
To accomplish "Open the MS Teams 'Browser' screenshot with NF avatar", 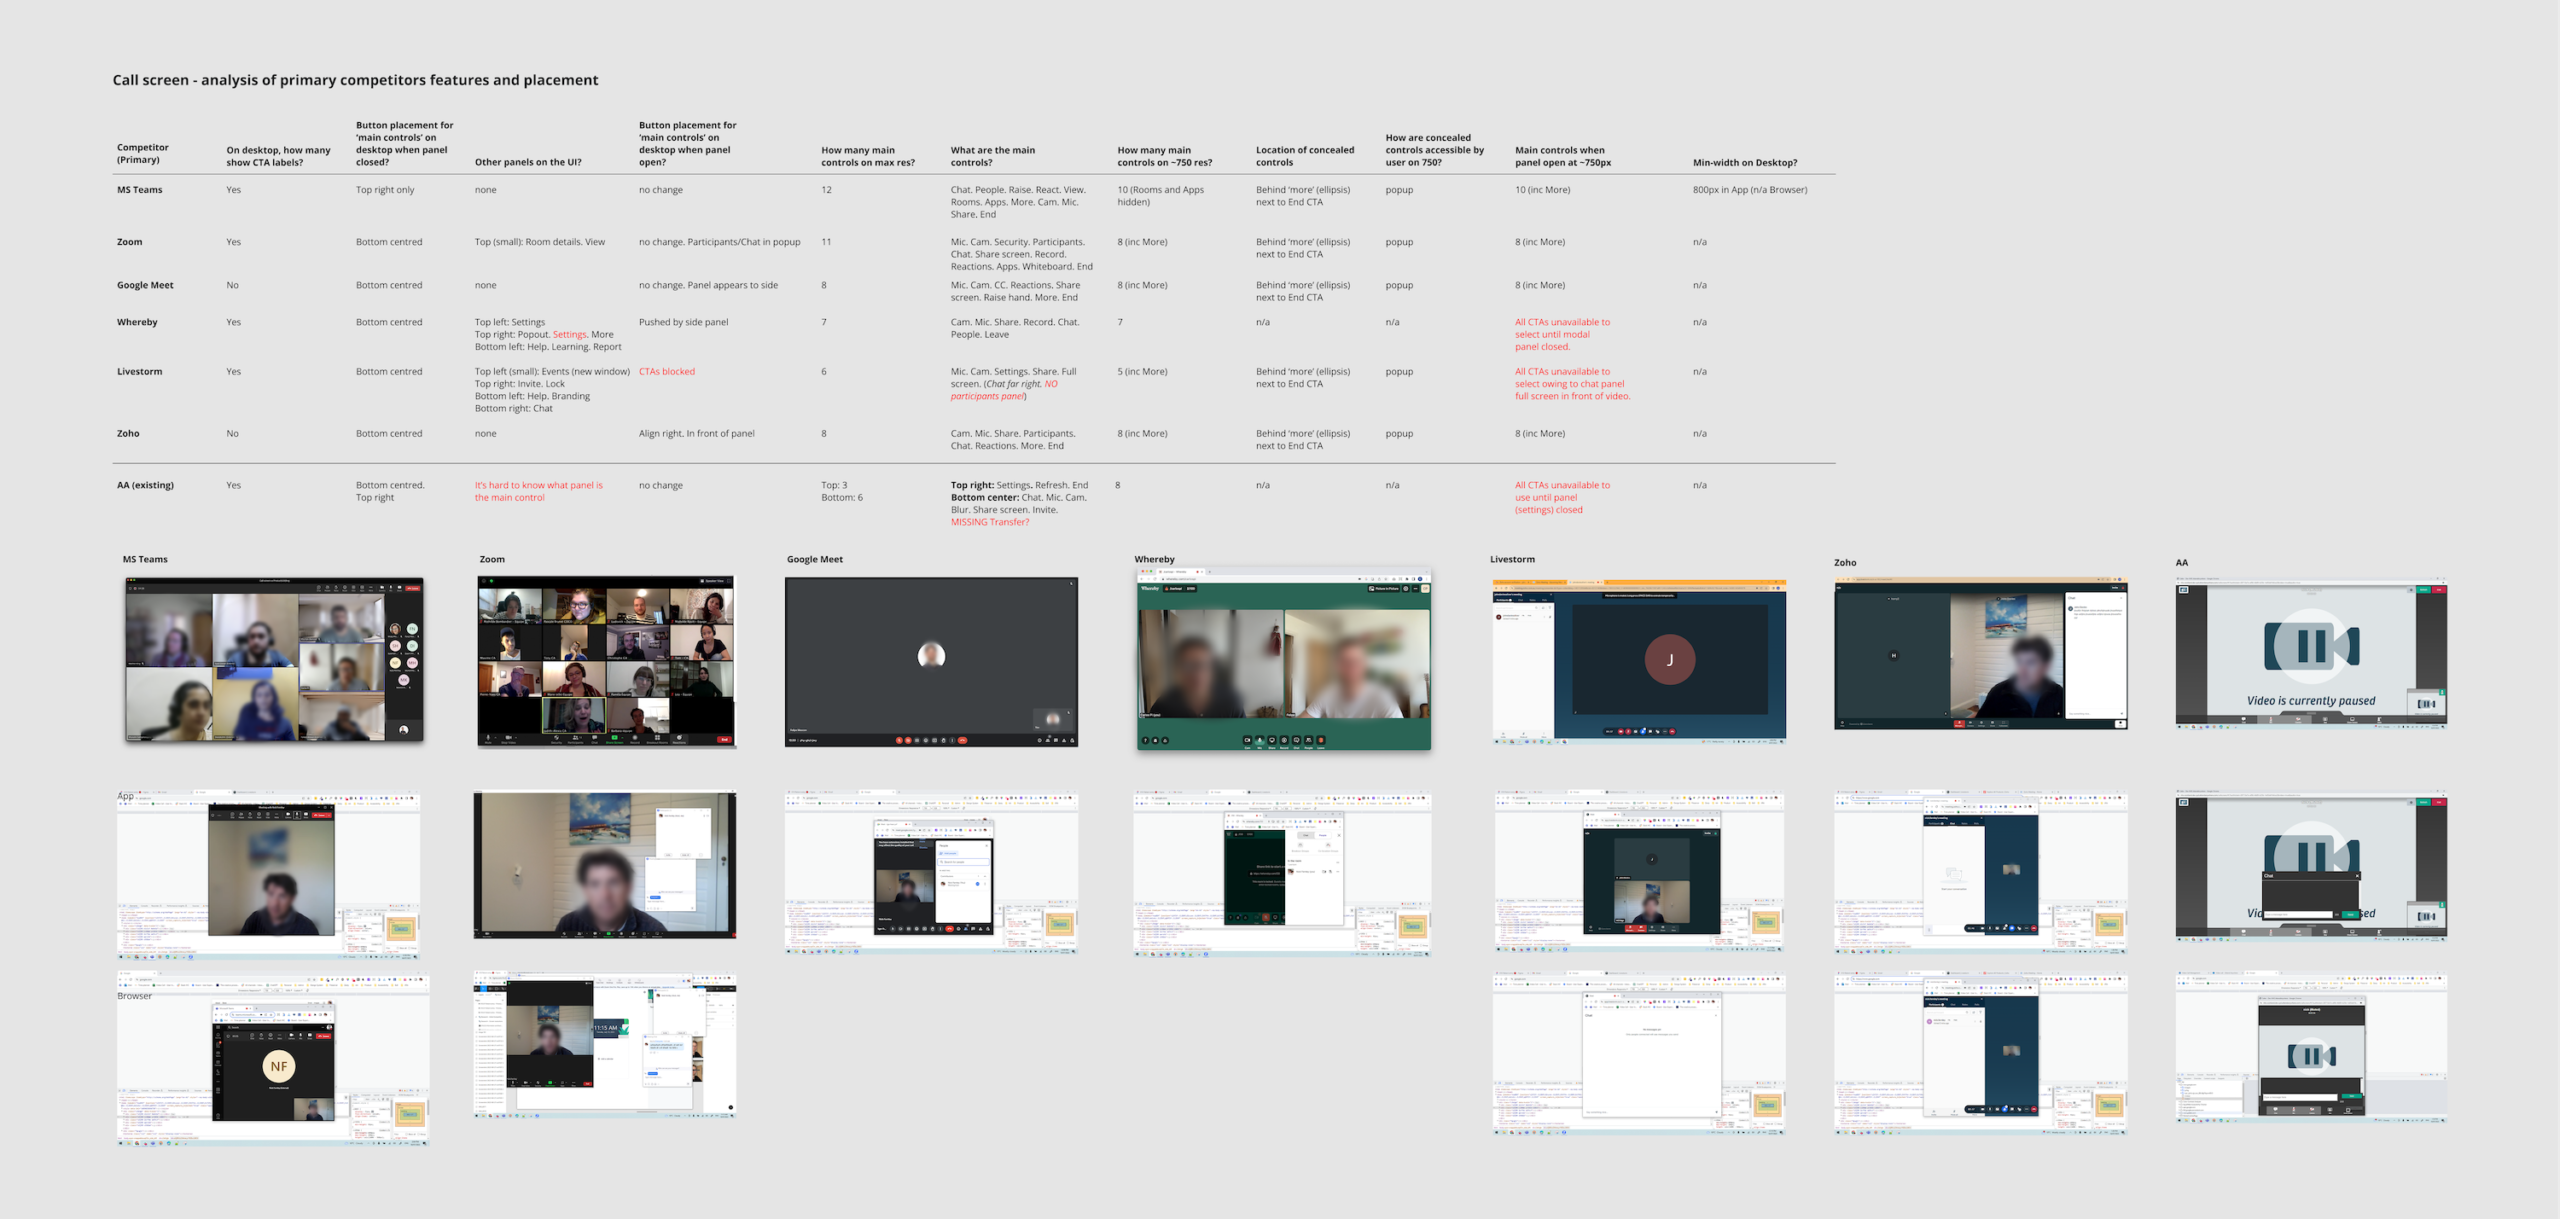I will [x=273, y=1058].
